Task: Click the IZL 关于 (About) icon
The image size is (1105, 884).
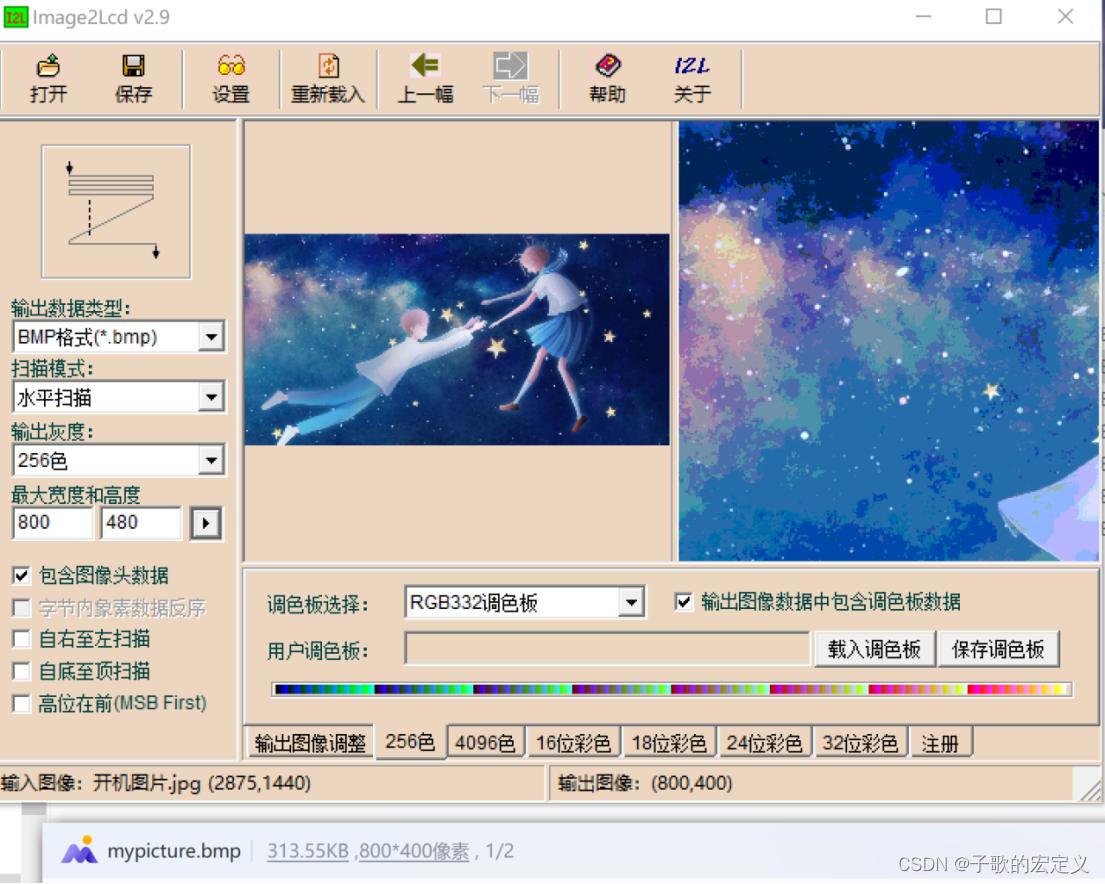Action: click(x=691, y=78)
